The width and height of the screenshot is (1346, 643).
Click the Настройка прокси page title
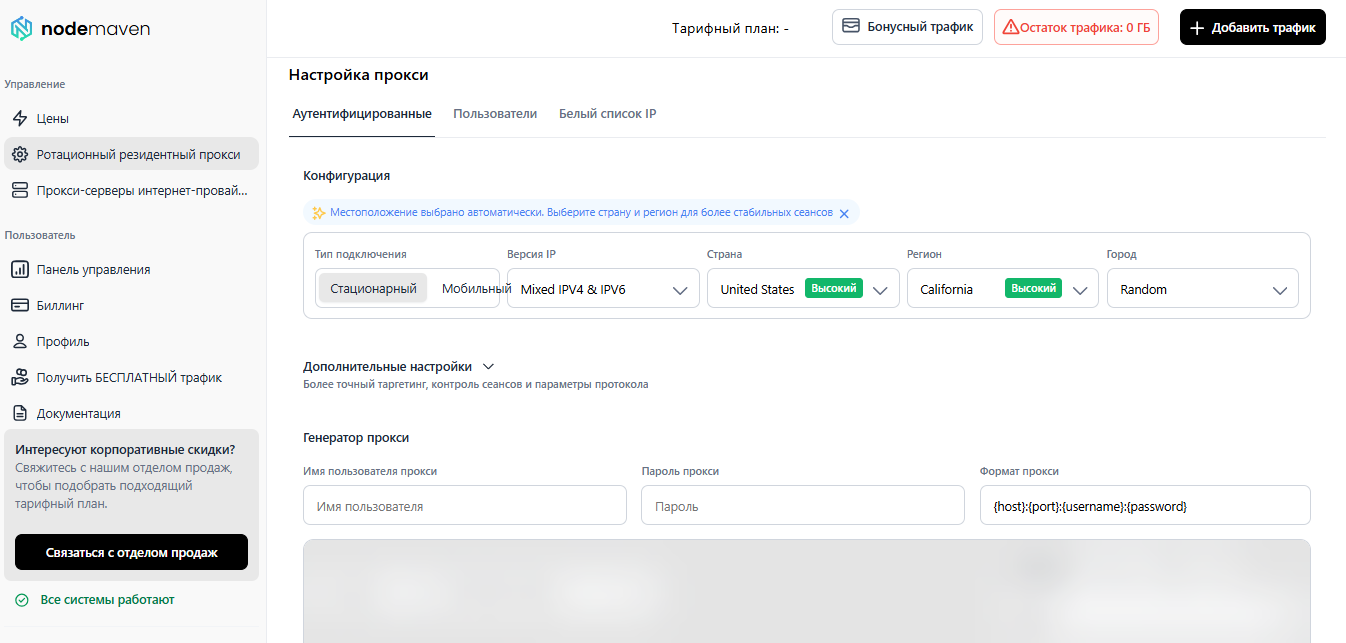pos(358,75)
